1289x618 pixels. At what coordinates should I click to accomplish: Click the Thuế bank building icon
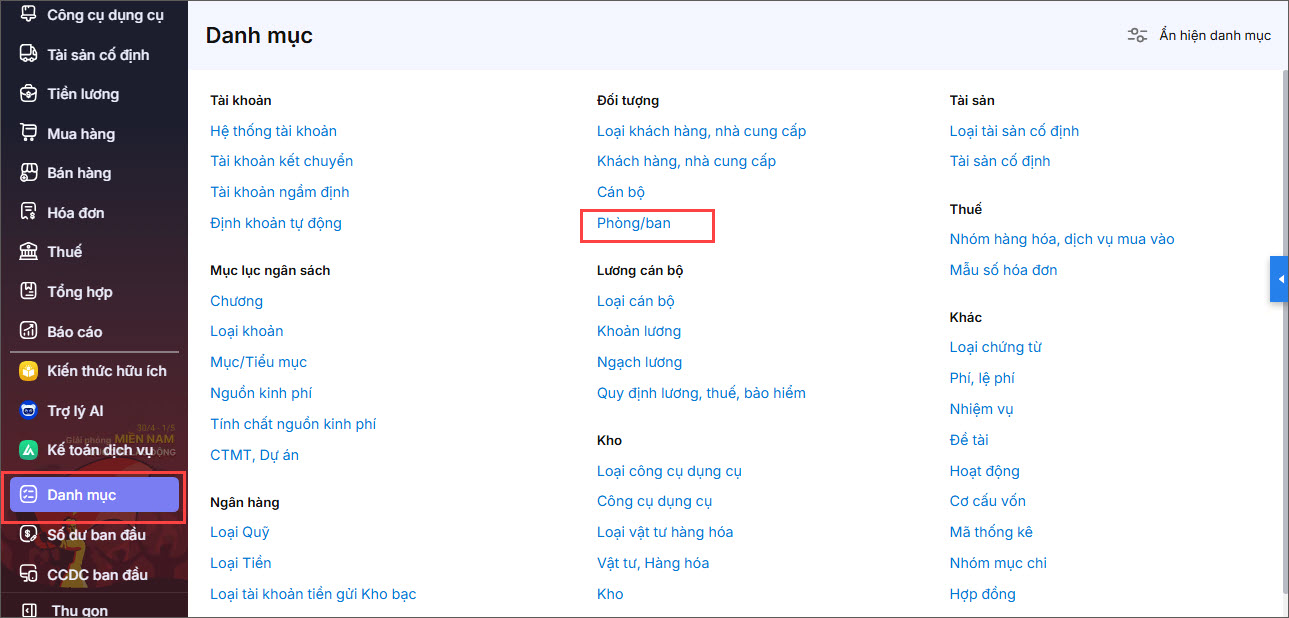click(29, 252)
